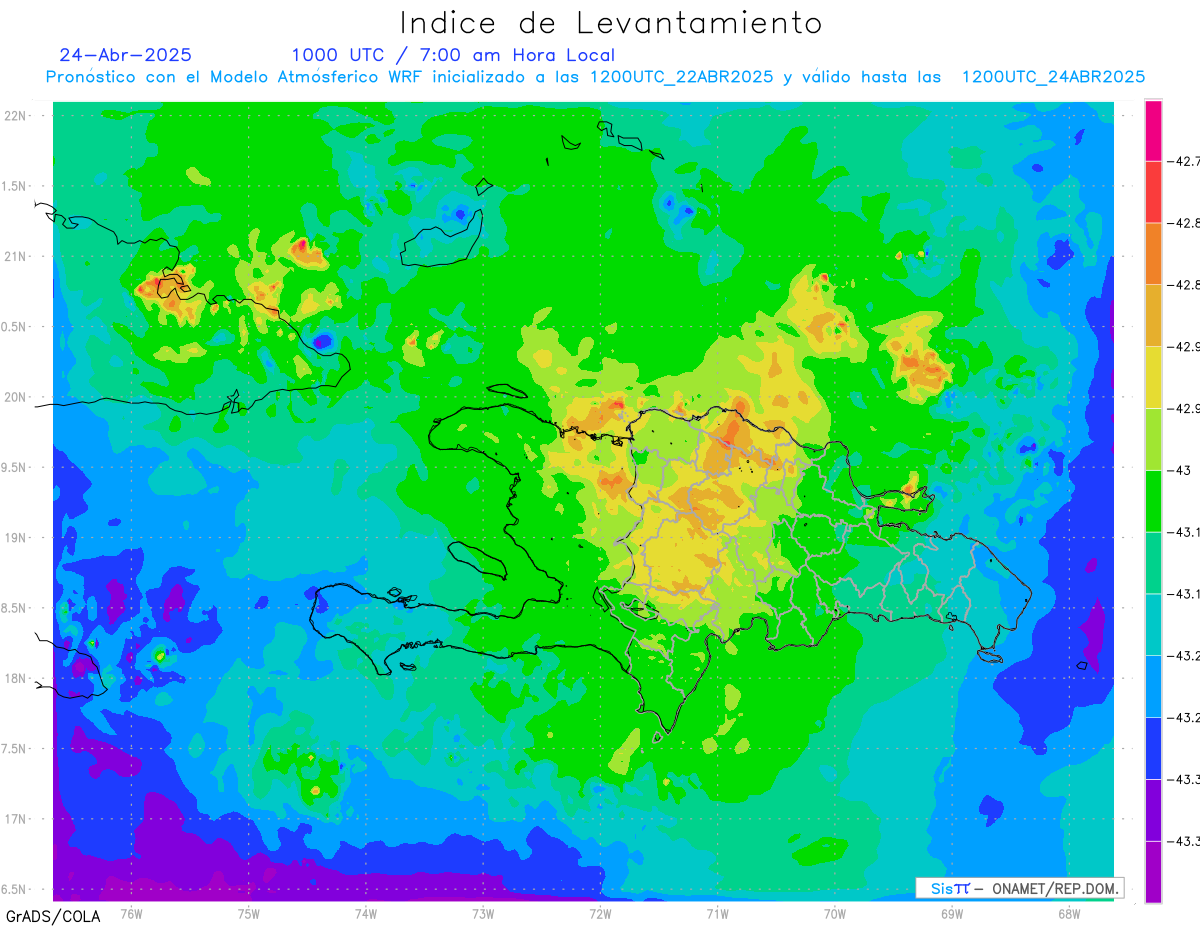Click the "21N" latitude label
The width and height of the screenshot is (1200, 927).
pos(15,256)
